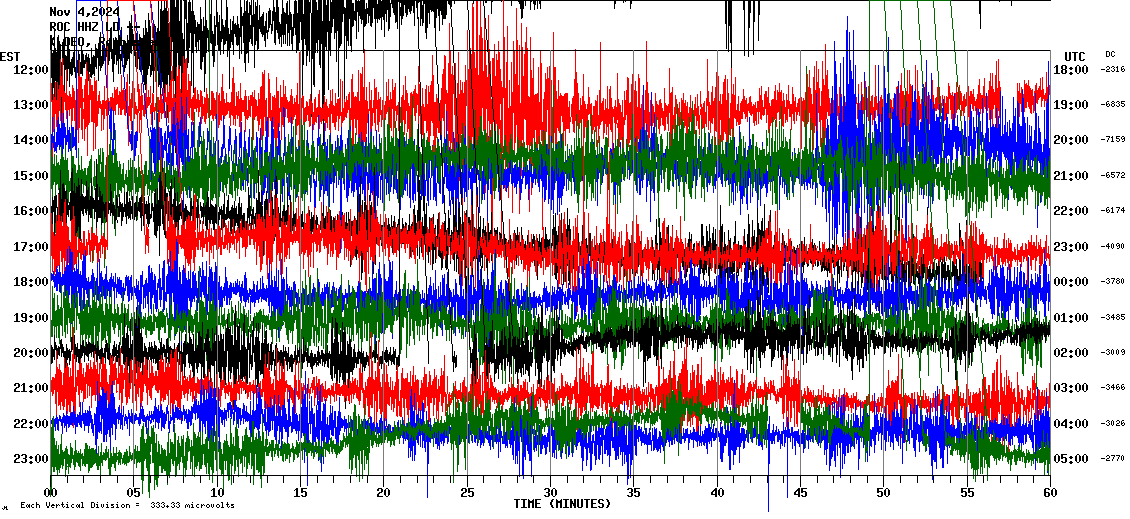1130x519 pixels.
Task: Click the -2770 DC offset value
Action: point(1113,459)
